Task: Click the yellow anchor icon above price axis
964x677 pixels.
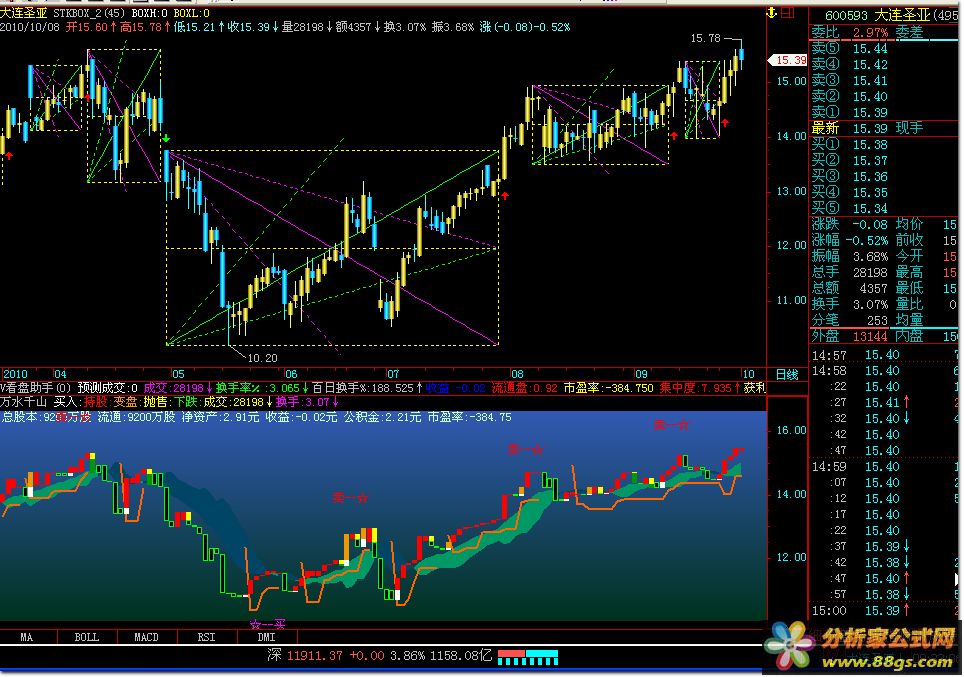Action: (x=772, y=12)
